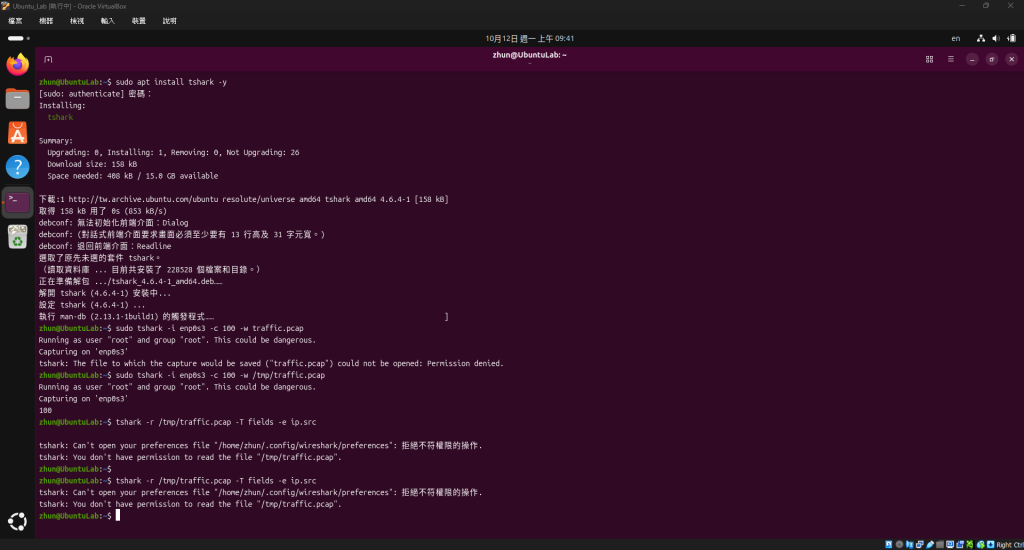Click the 'Right Ctrl' host key label
This screenshot has height=550, width=1024.
[1010, 545]
